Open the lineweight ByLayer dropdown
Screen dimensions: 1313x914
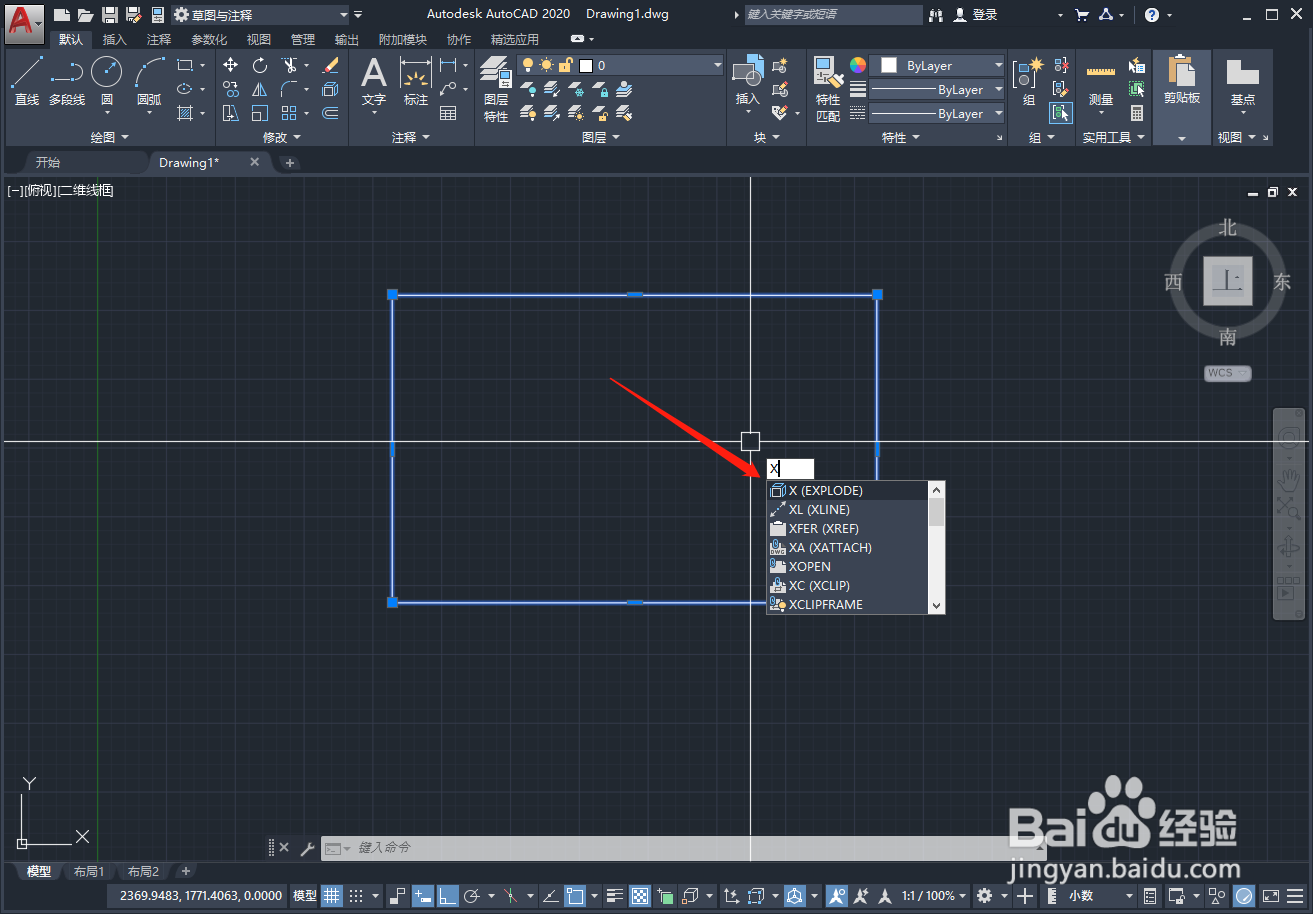(x=936, y=90)
